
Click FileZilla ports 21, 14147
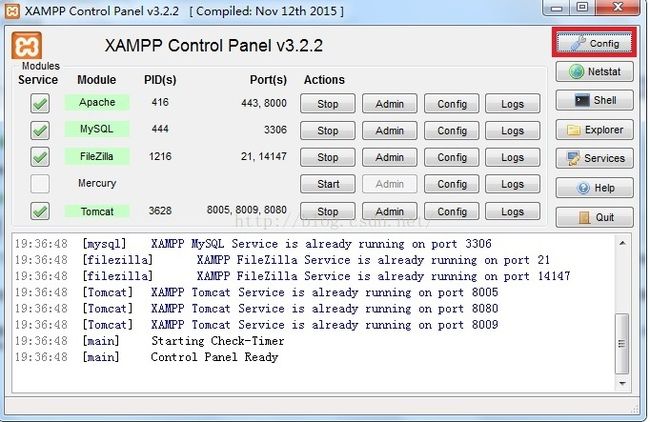pyautogui.click(x=264, y=156)
